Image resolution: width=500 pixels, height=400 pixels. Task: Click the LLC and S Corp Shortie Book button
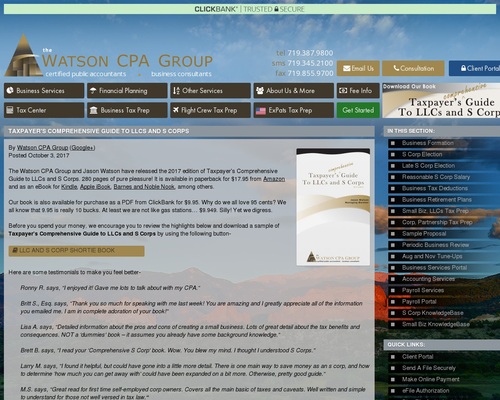click(76, 251)
